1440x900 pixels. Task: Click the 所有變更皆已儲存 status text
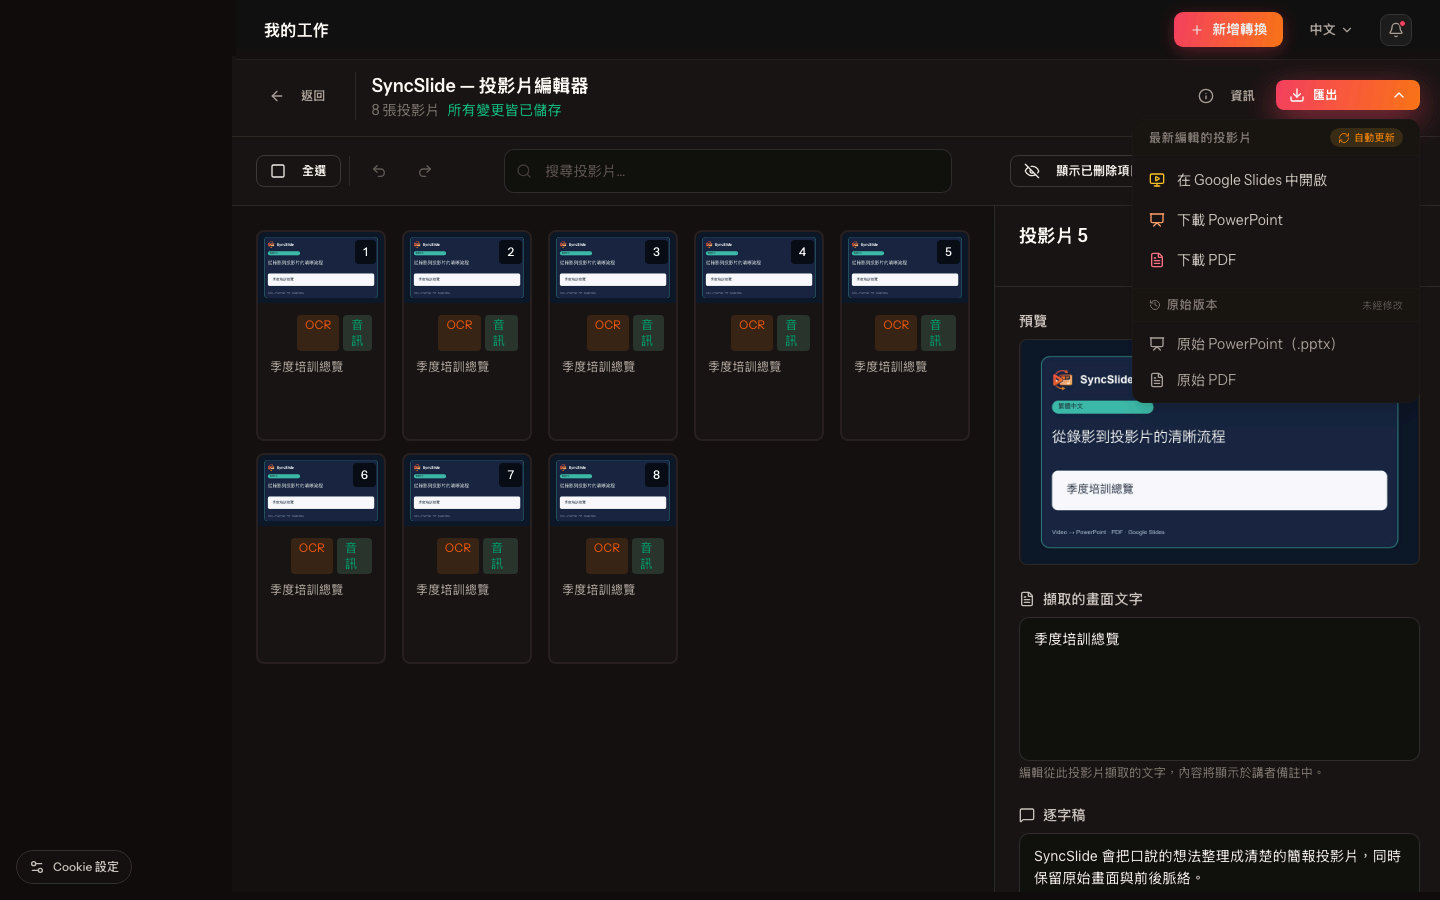tap(504, 110)
